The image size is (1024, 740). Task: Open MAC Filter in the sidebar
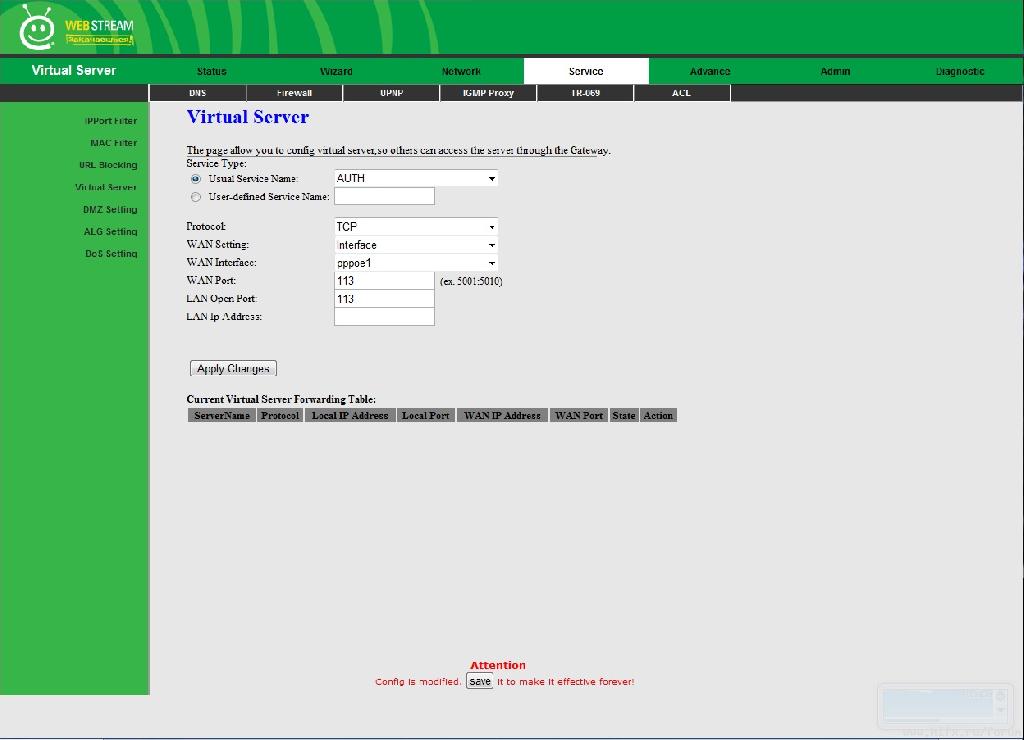[x=113, y=143]
